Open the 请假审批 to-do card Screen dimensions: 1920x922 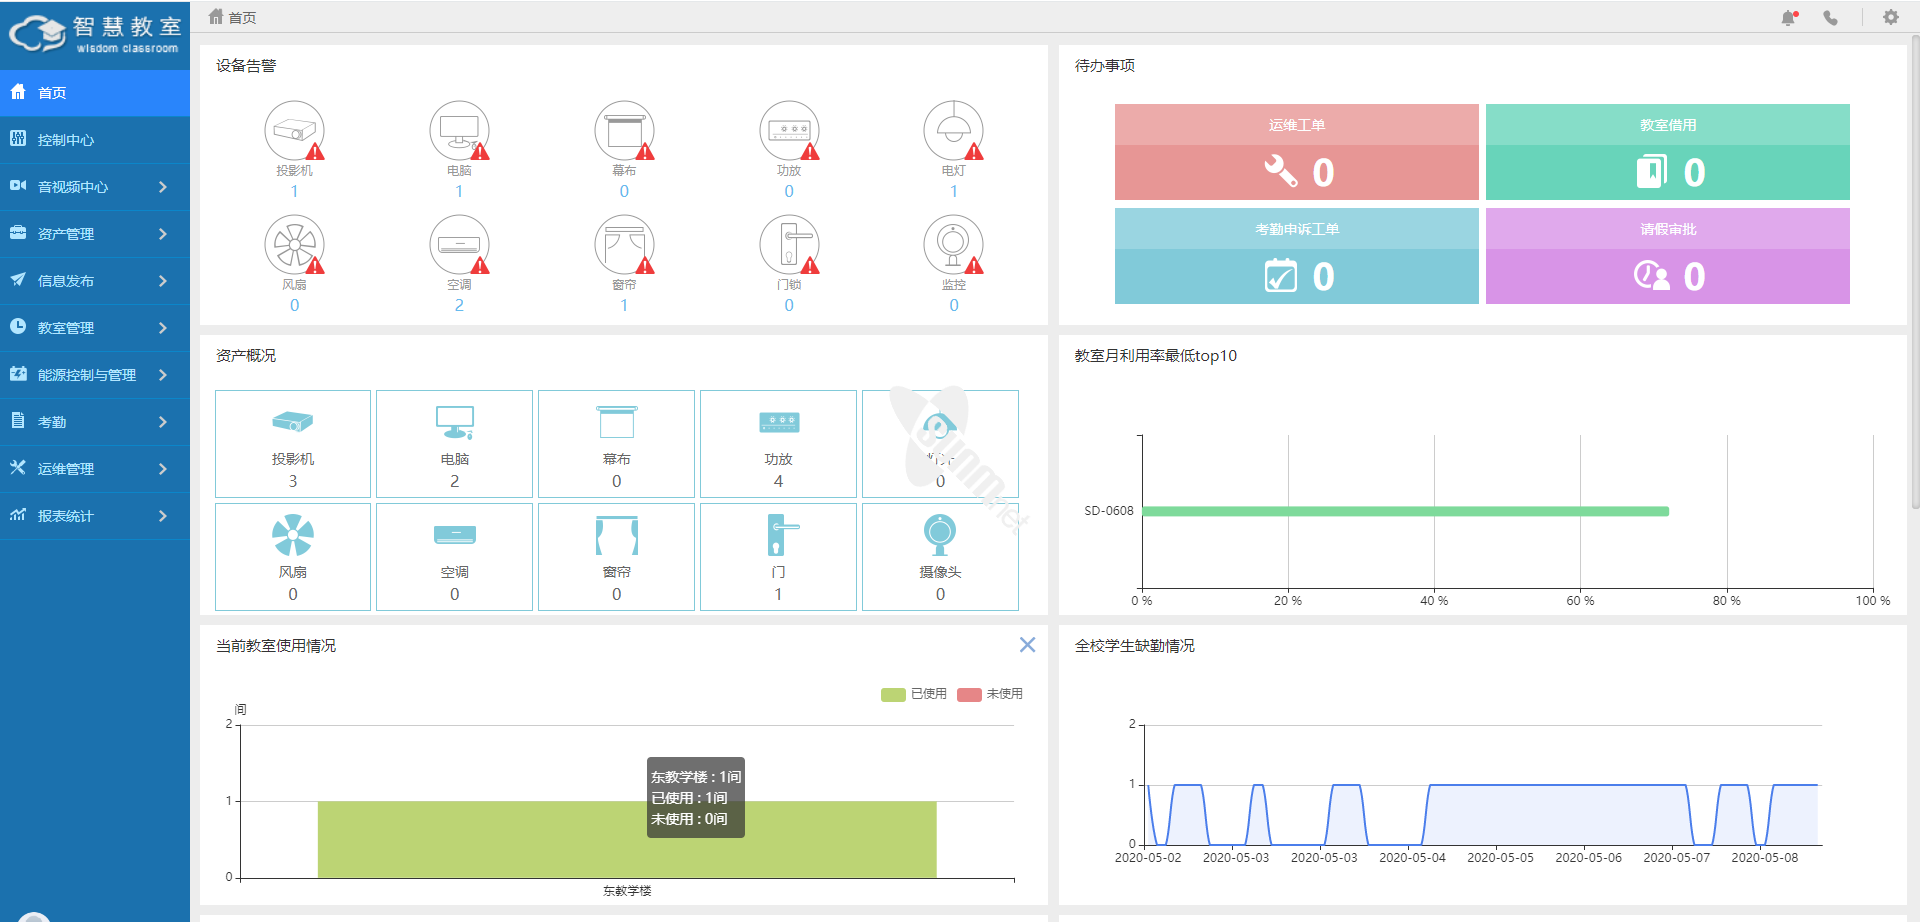(x=1667, y=256)
